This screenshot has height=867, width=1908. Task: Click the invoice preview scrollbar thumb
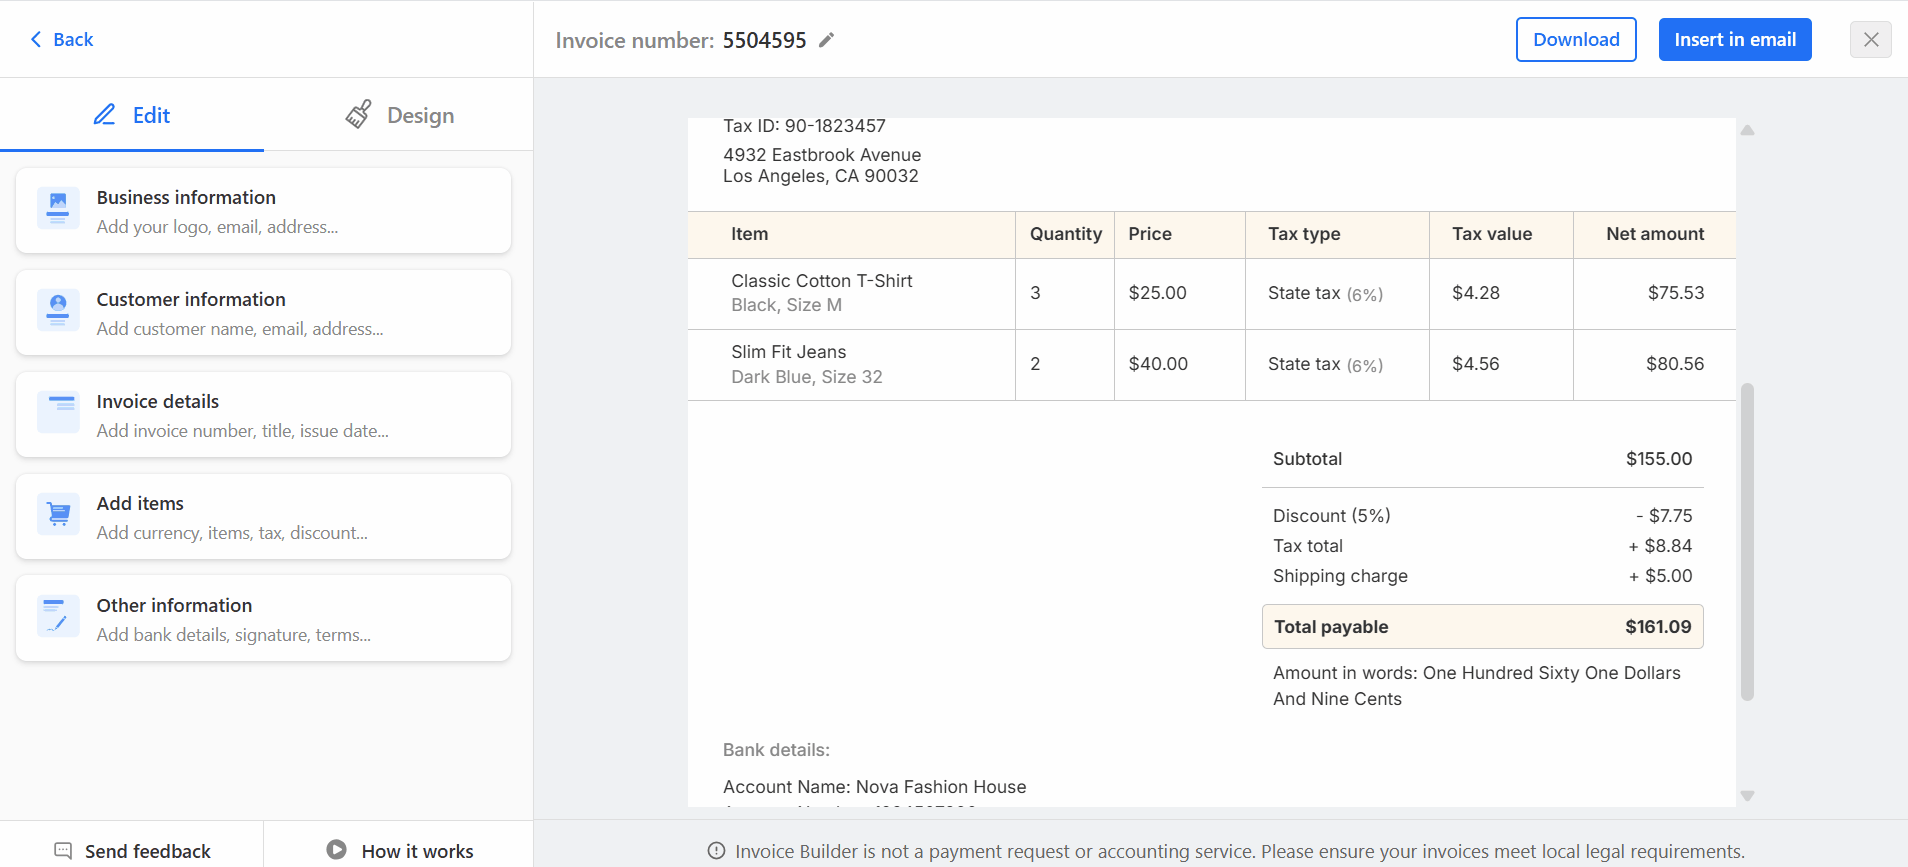pyautogui.click(x=1747, y=540)
